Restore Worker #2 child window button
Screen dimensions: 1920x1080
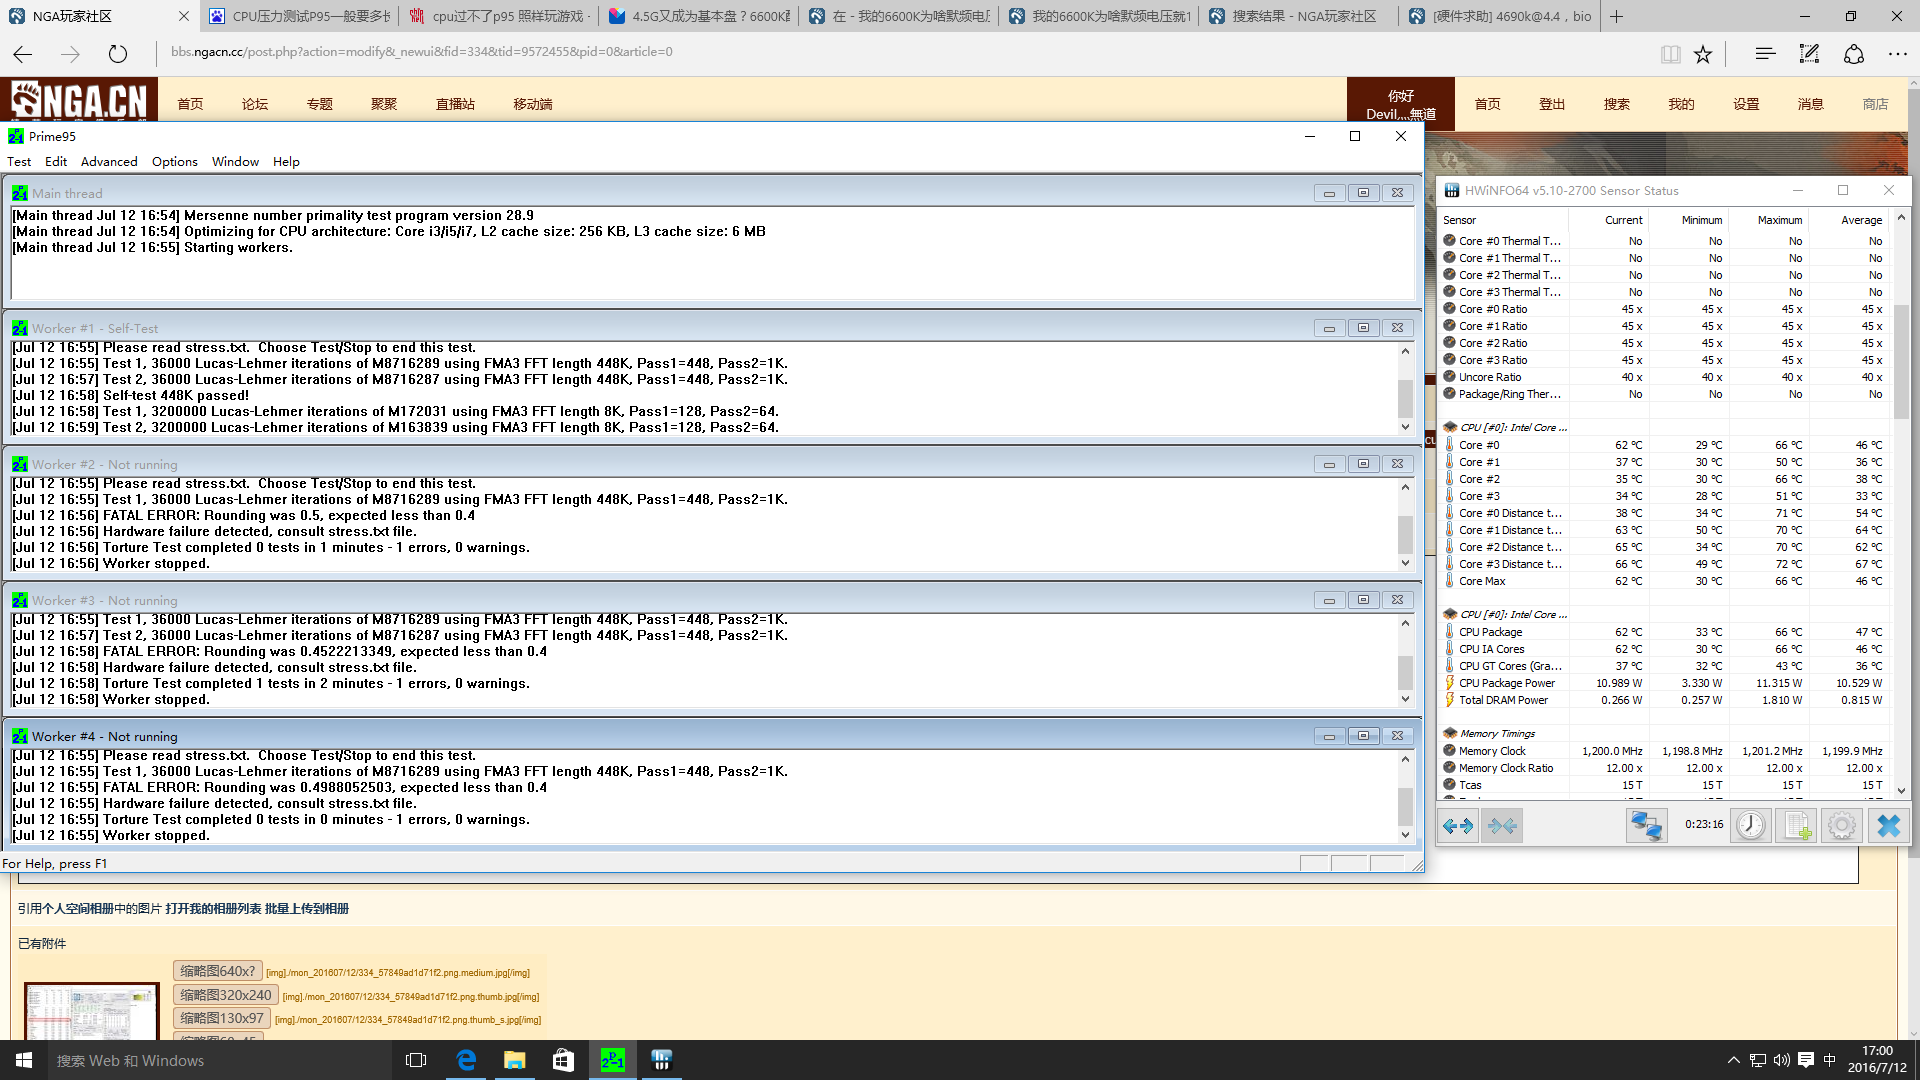1363,464
